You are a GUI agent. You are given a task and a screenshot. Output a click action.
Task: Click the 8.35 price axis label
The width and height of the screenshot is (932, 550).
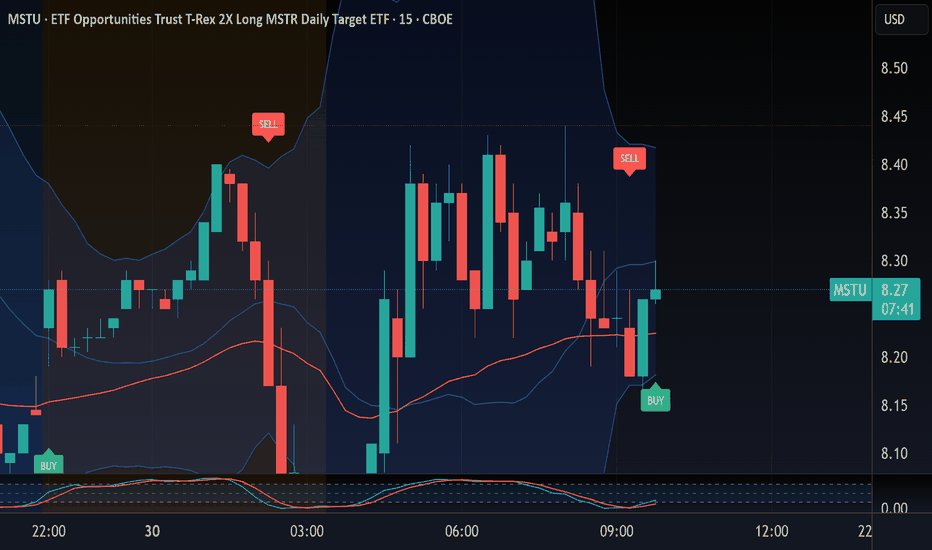(894, 212)
